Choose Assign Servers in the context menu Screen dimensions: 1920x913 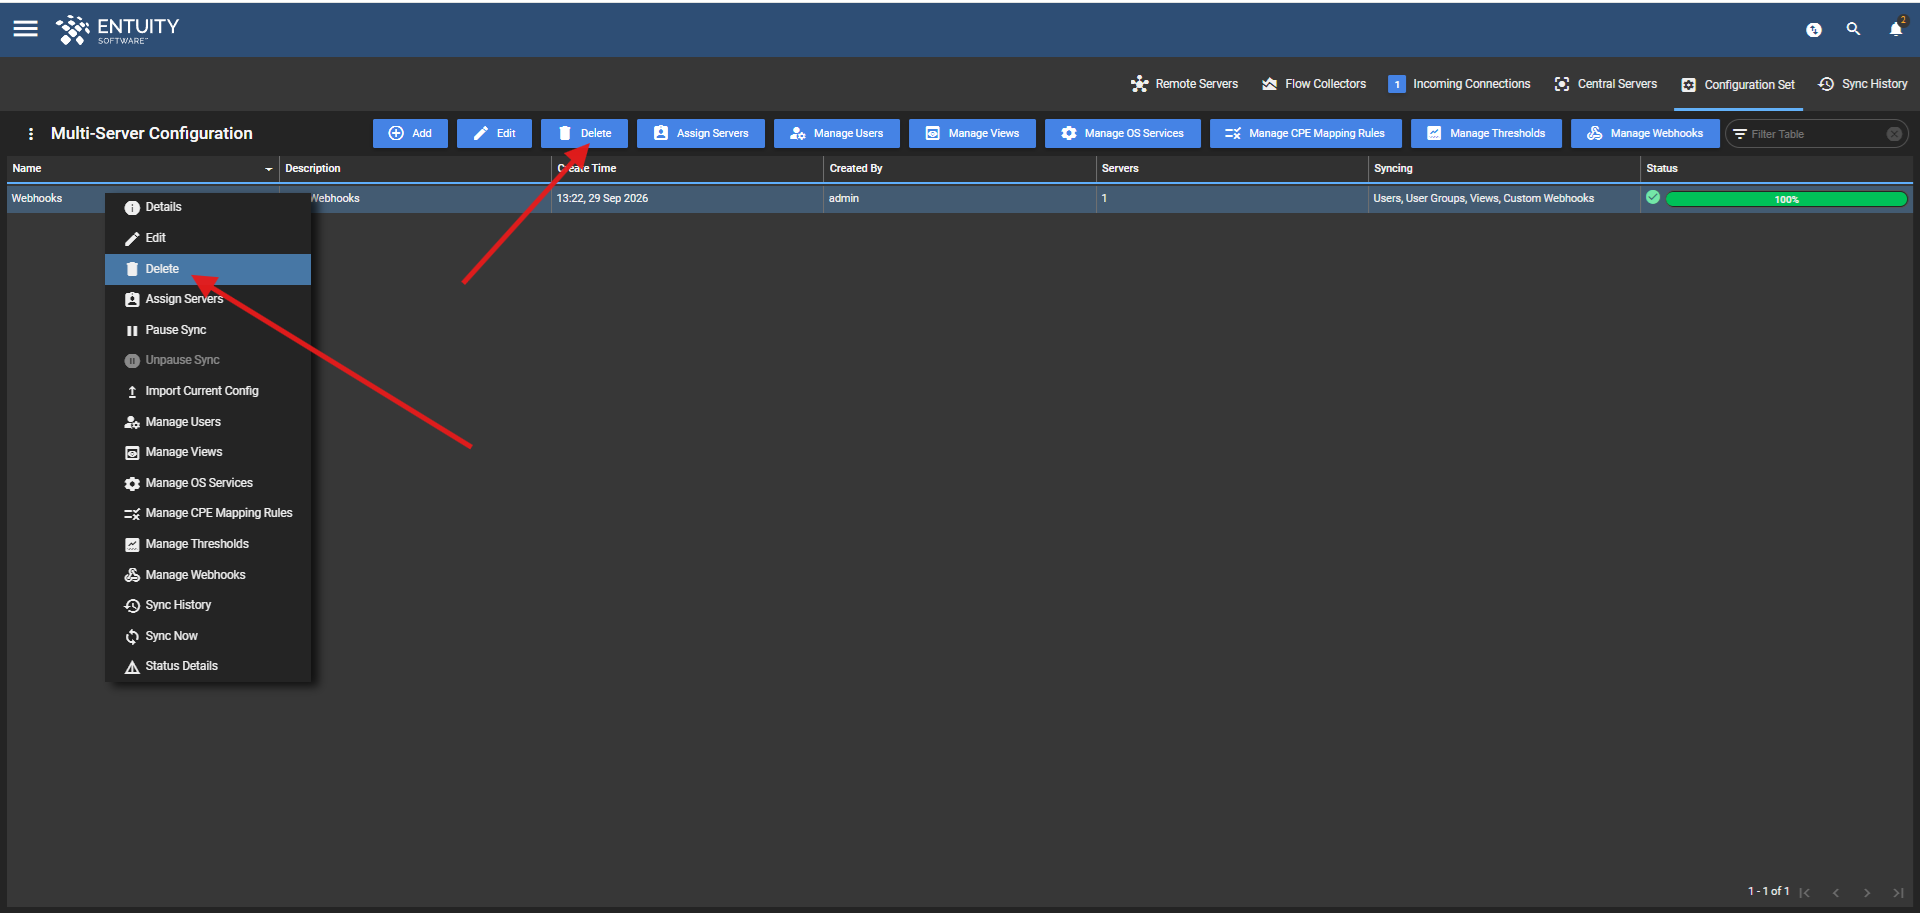tap(208, 299)
